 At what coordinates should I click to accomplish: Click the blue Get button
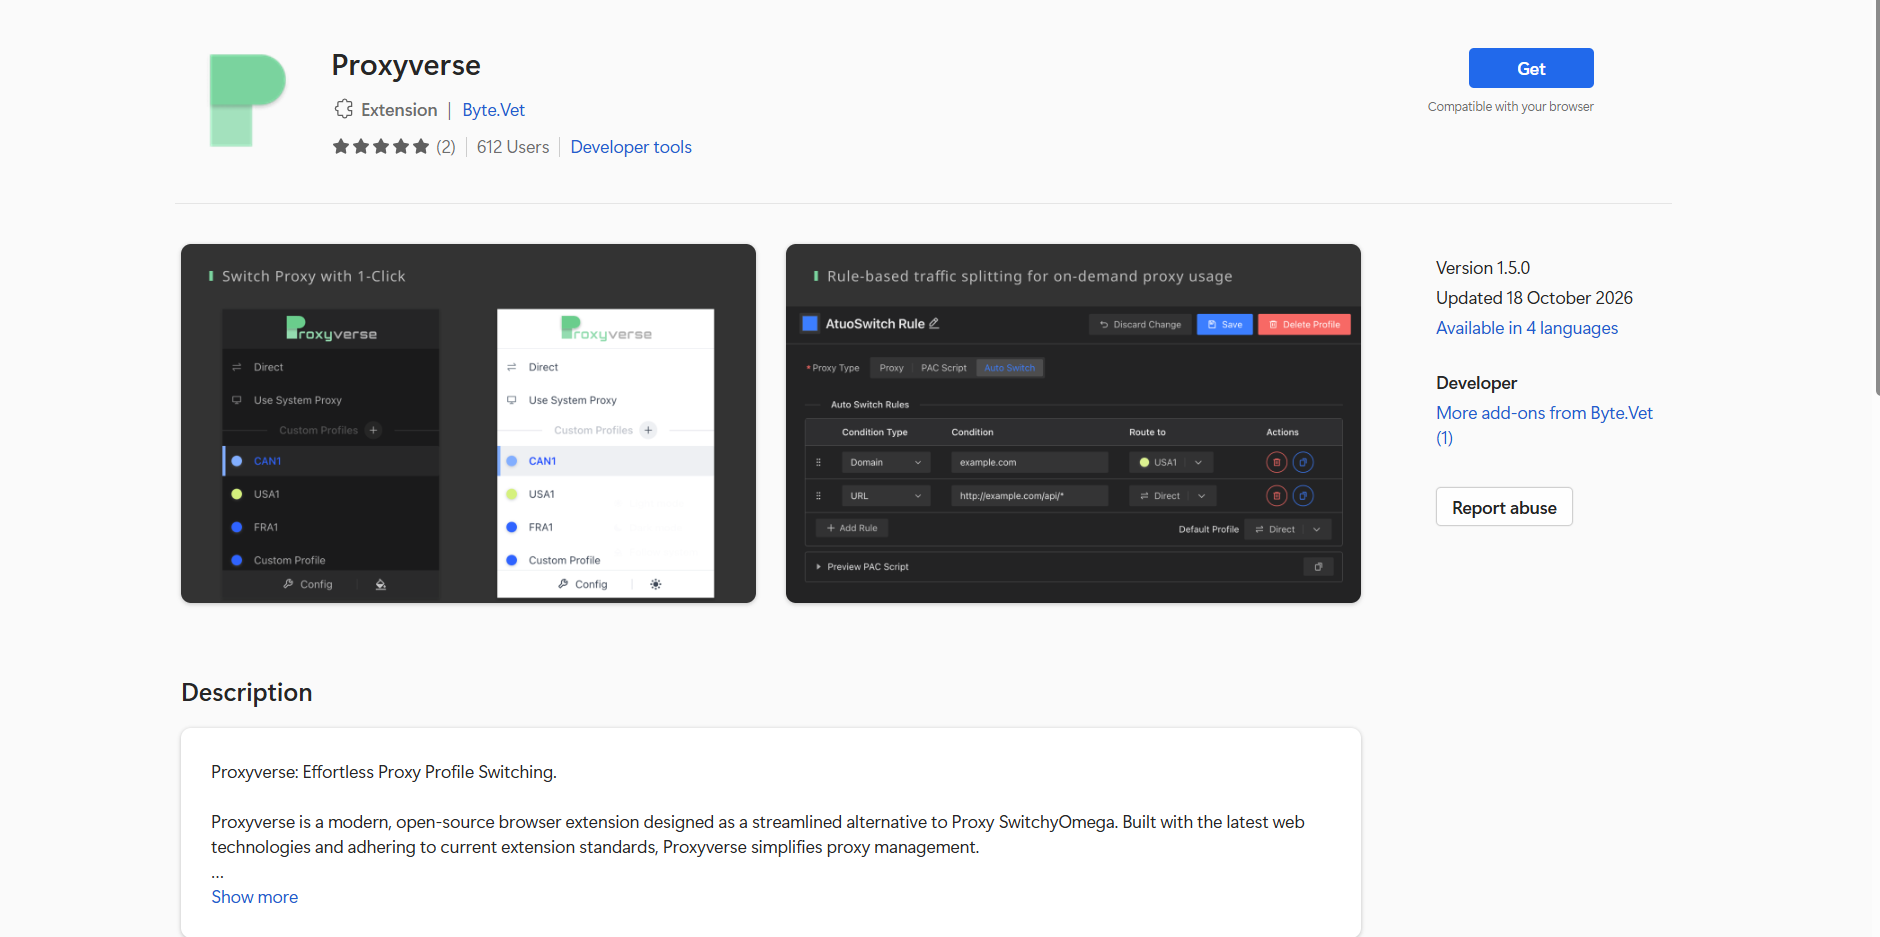pos(1530,68)
